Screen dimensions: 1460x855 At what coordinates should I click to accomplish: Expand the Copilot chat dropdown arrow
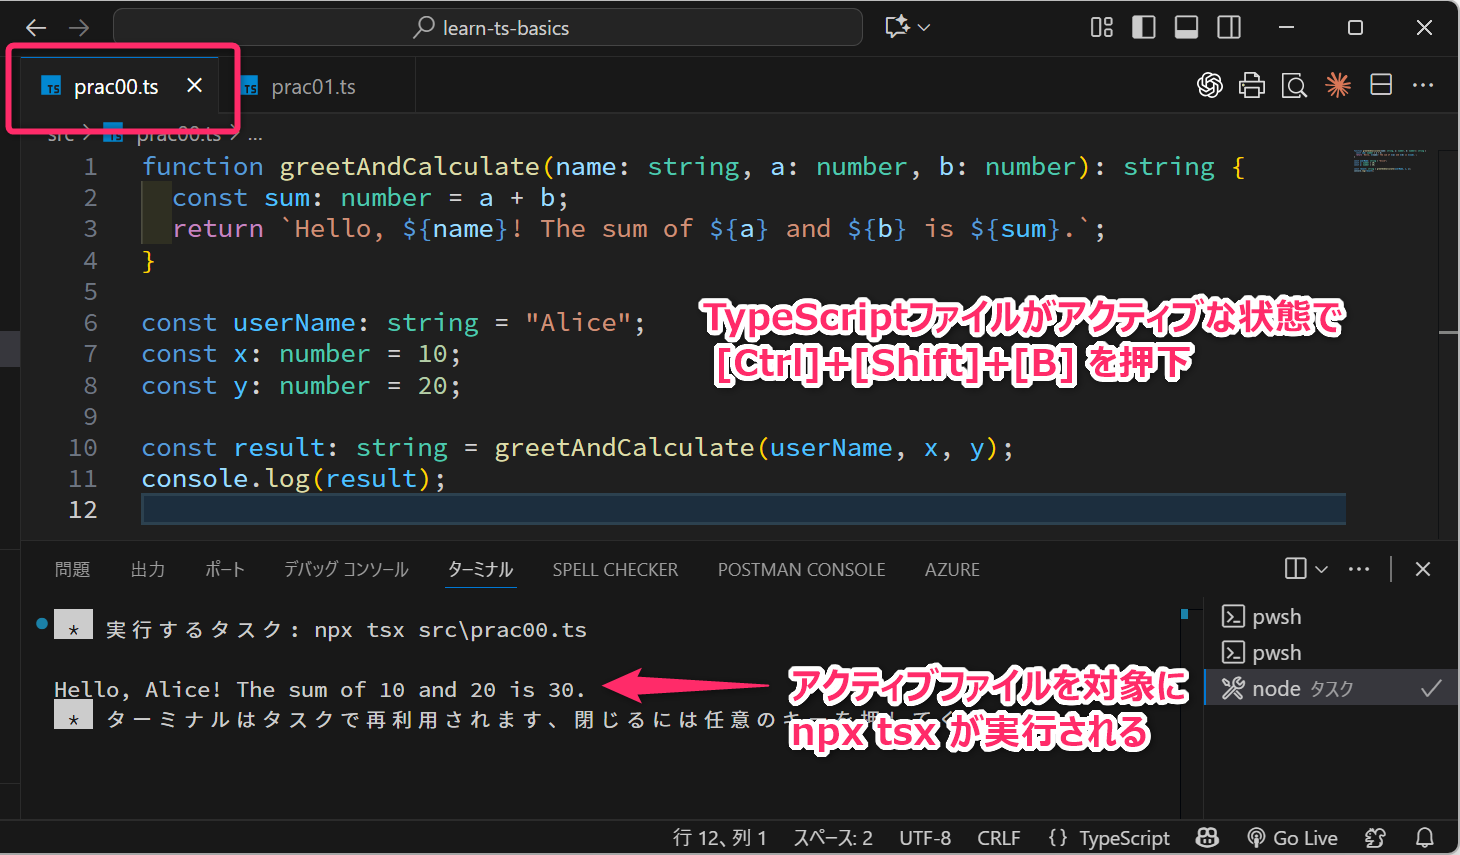[x=924, y=28]
